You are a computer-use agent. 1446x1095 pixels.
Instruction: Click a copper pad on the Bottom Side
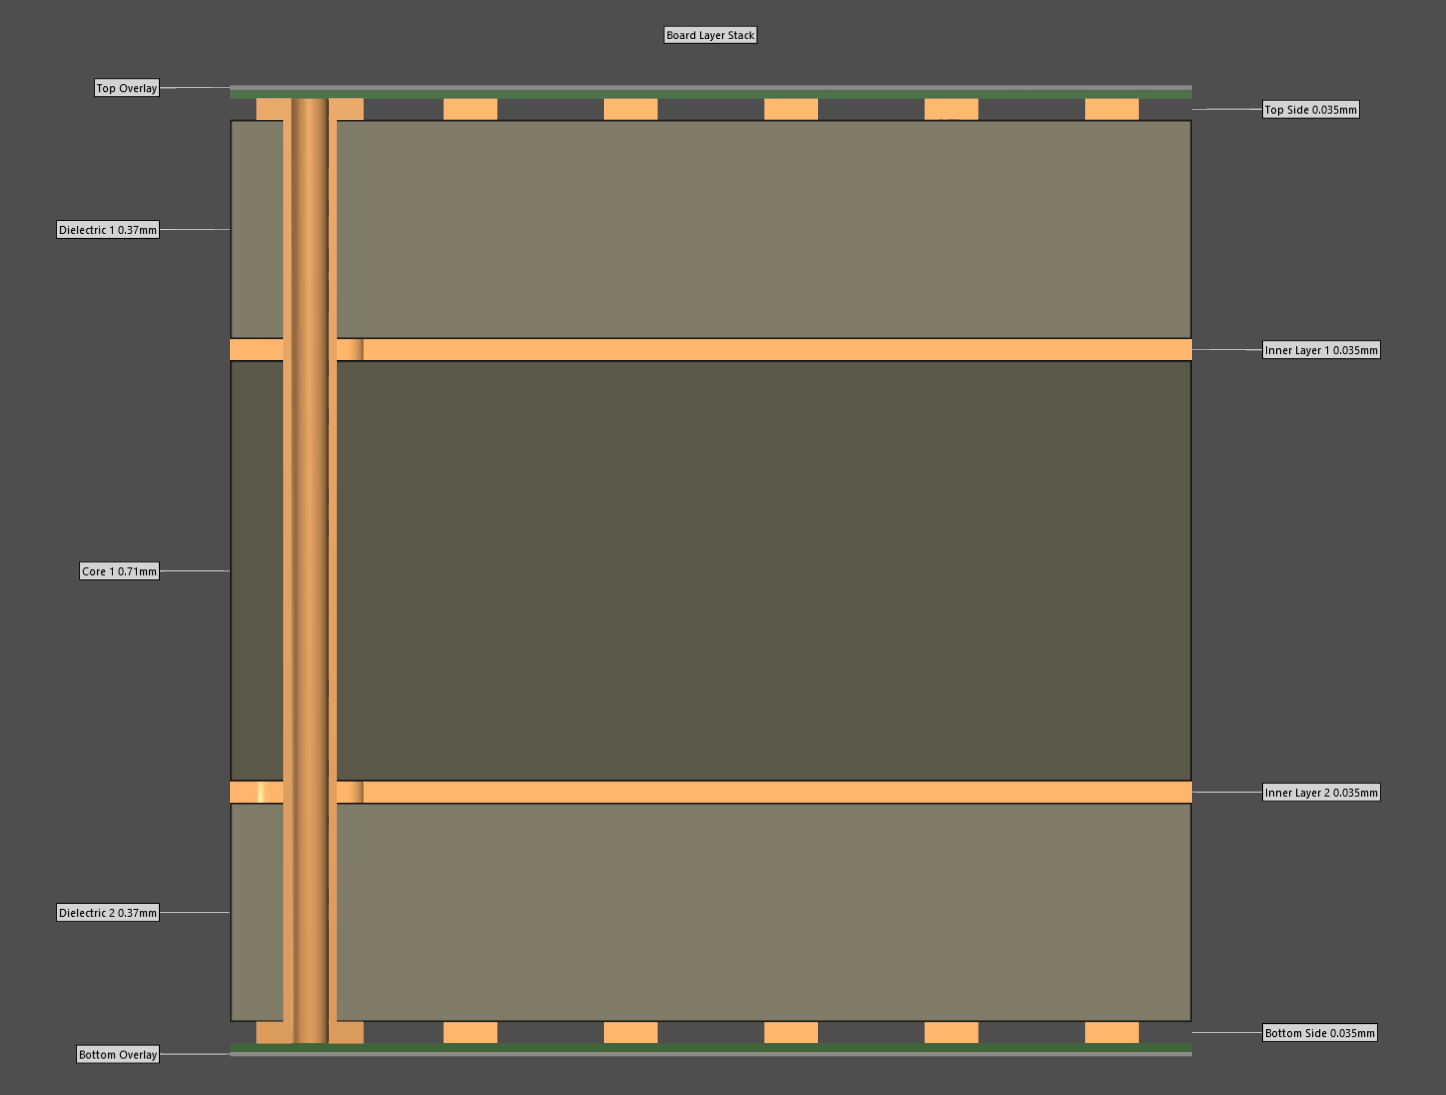[630, 1032]
